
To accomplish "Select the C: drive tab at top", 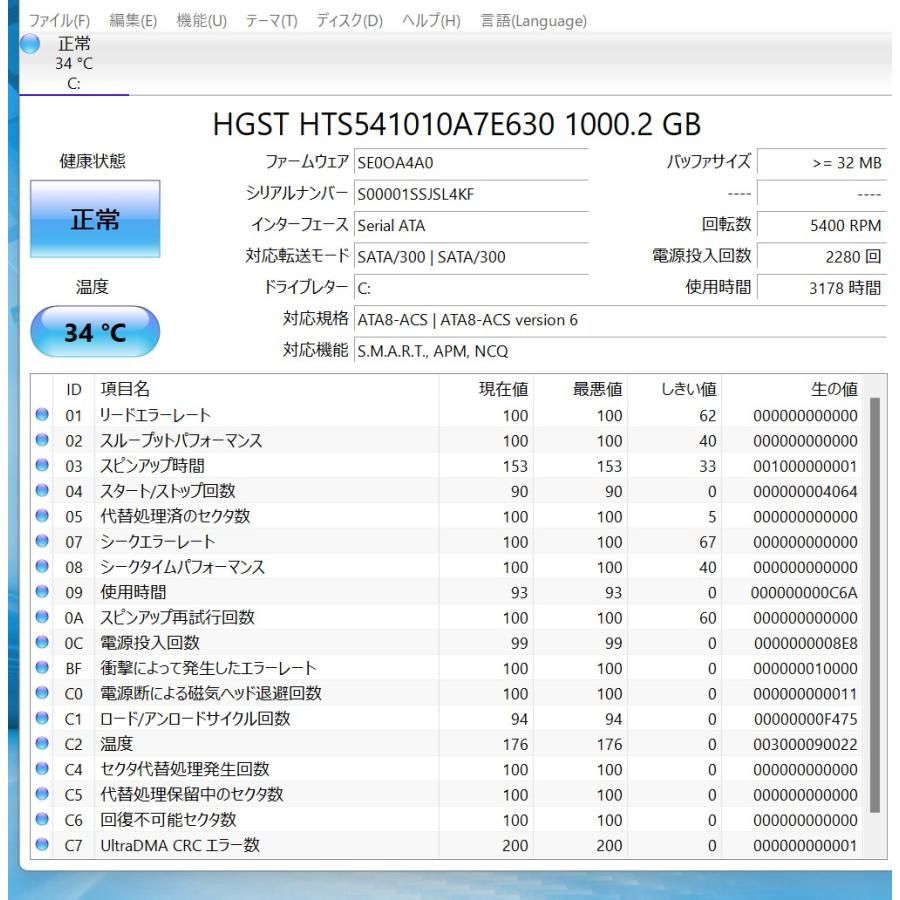I will point(73,64).
